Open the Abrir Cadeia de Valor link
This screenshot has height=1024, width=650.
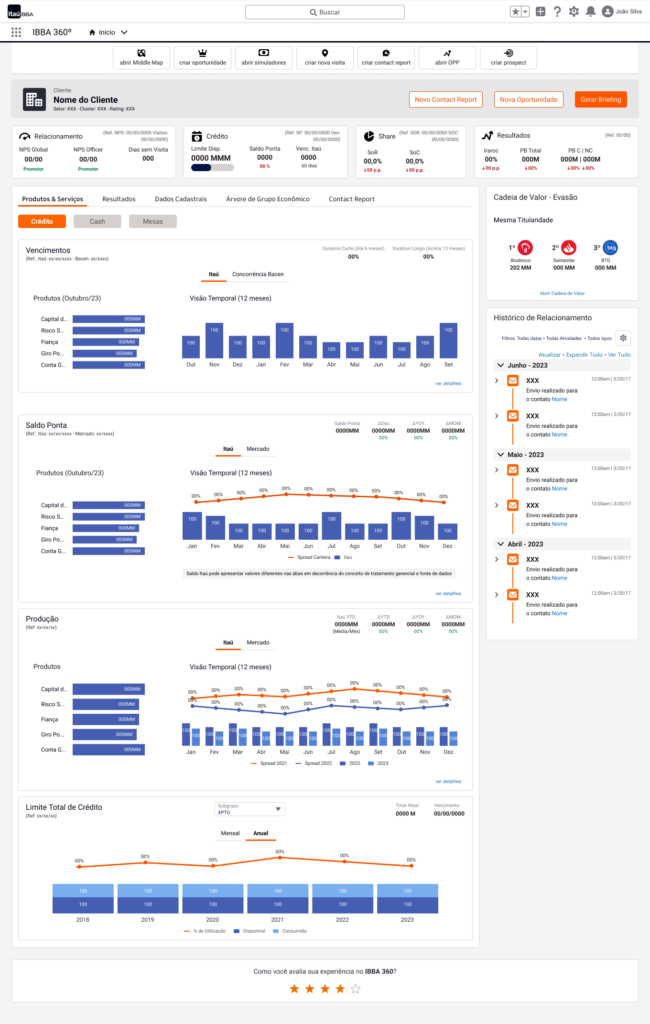[561, 293]
